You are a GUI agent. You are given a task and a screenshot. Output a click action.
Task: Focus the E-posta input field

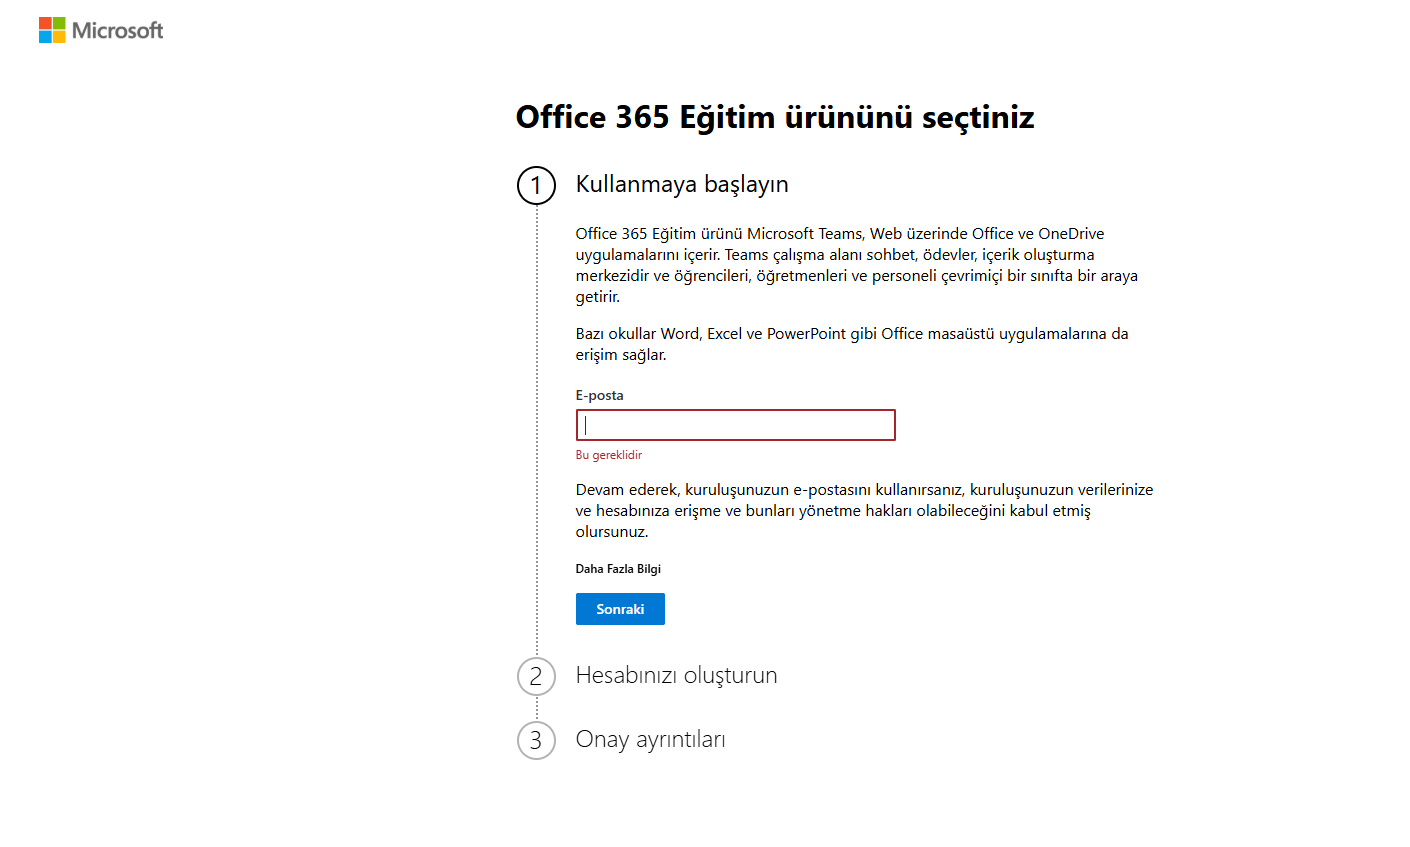[x=735, y=425]
